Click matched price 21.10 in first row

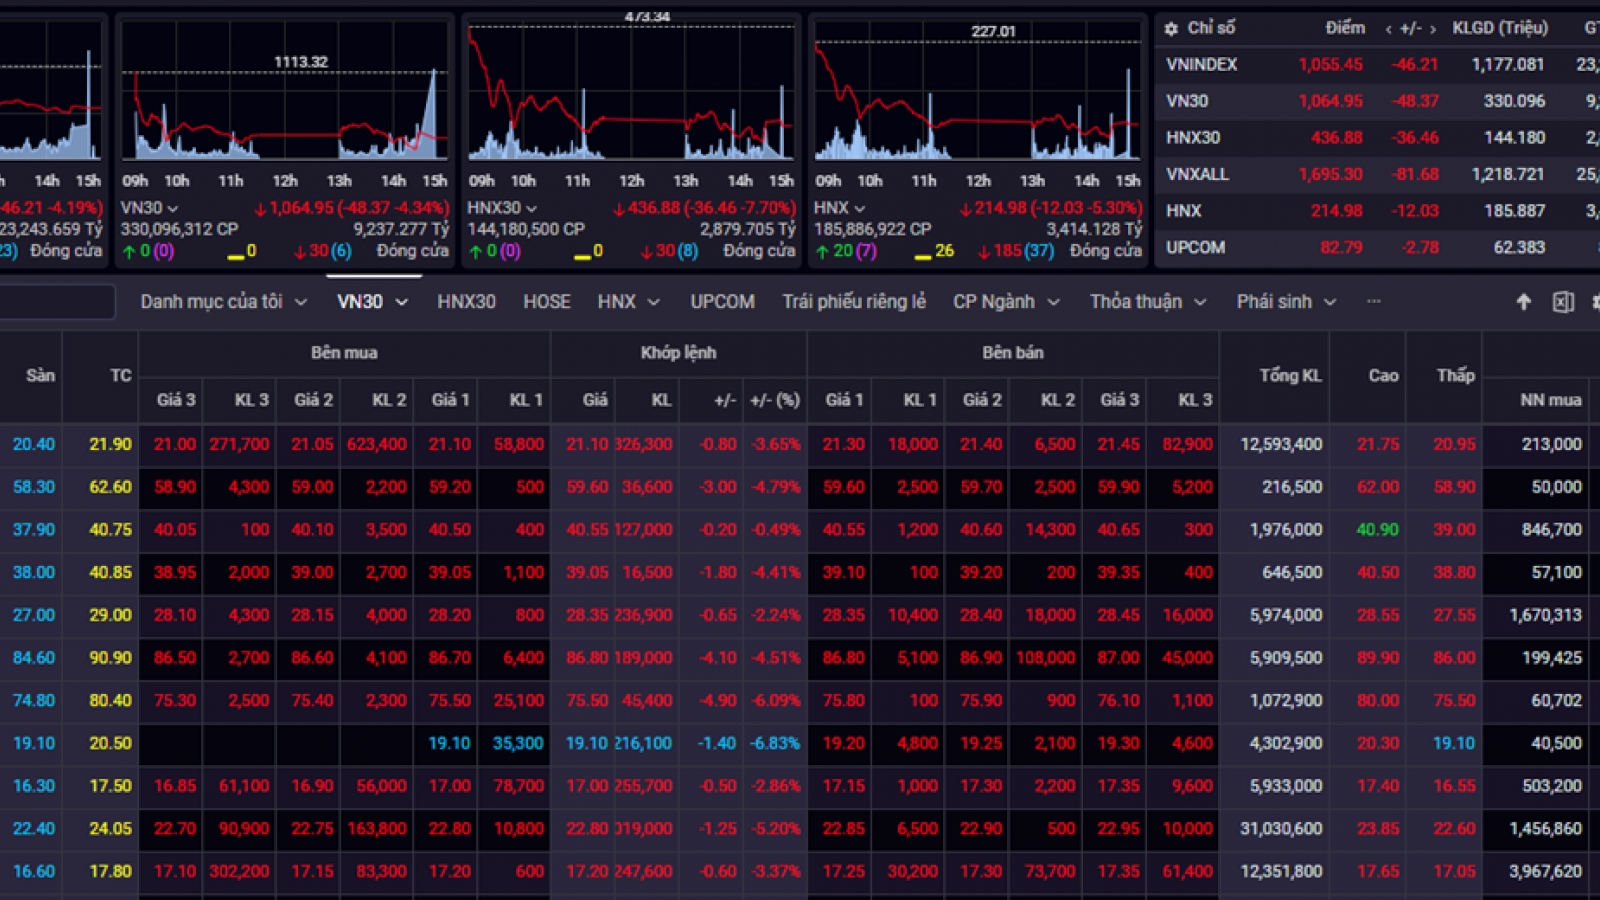587,444
